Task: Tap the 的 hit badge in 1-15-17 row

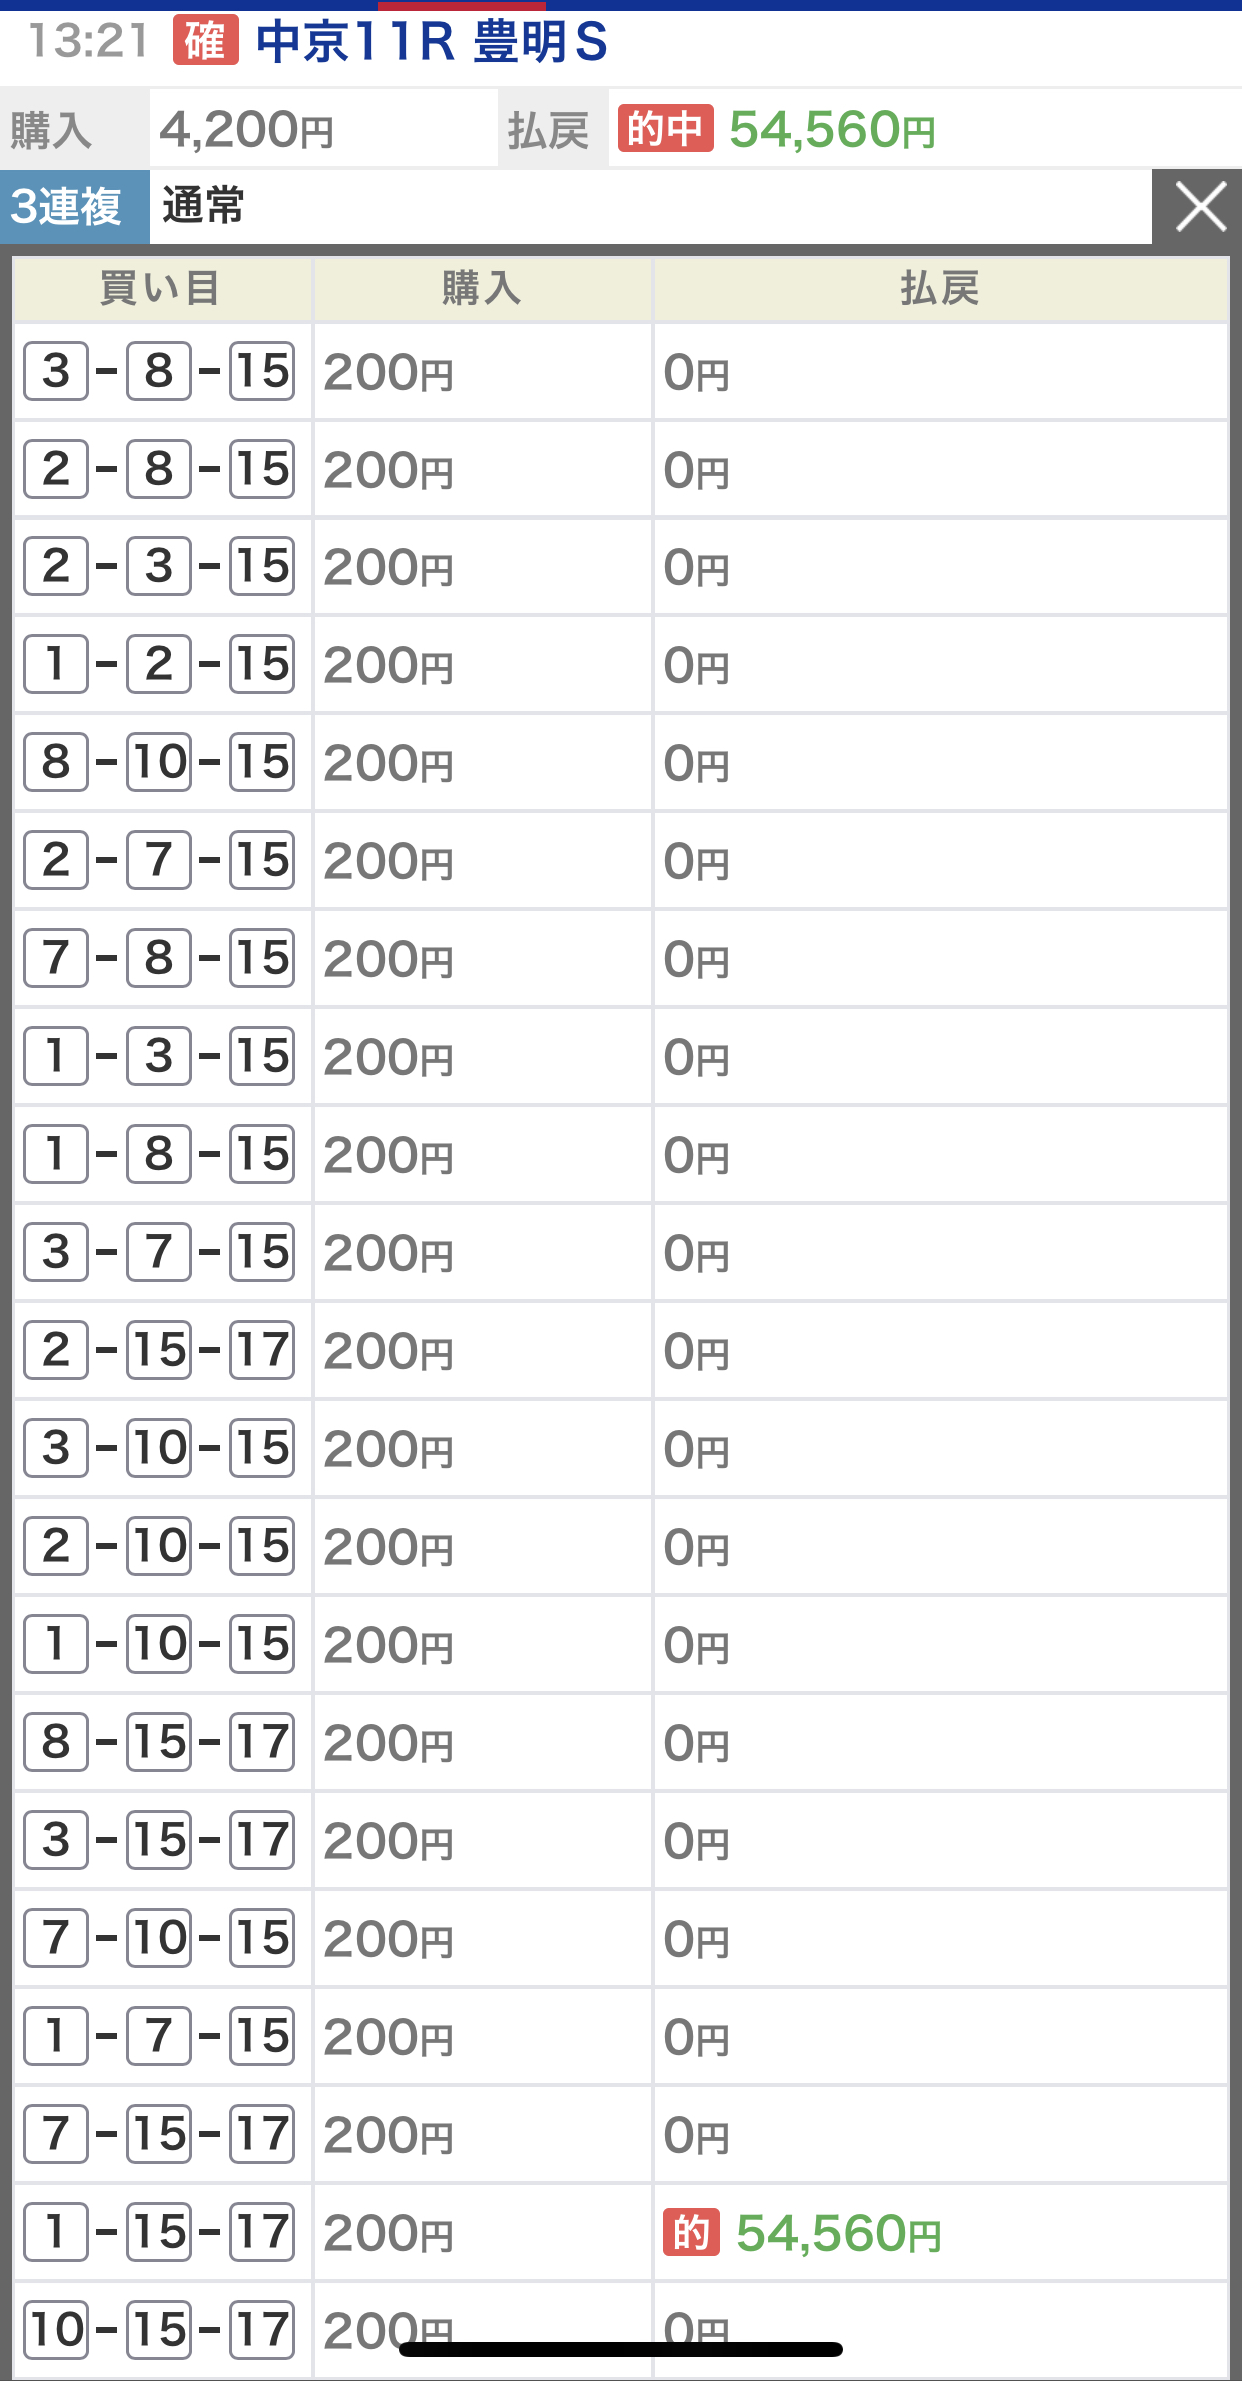Action: click(x=691, y=2232)
